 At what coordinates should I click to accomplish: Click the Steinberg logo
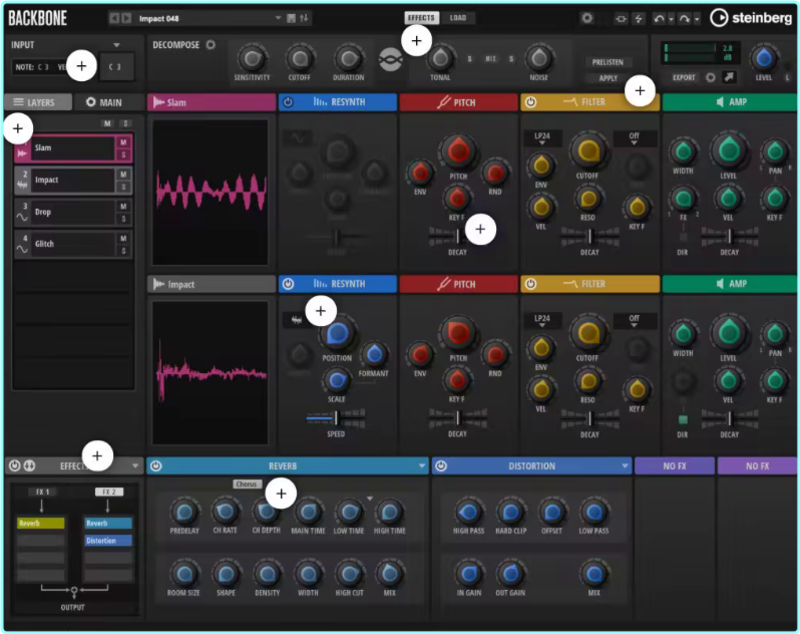point(752,18)
